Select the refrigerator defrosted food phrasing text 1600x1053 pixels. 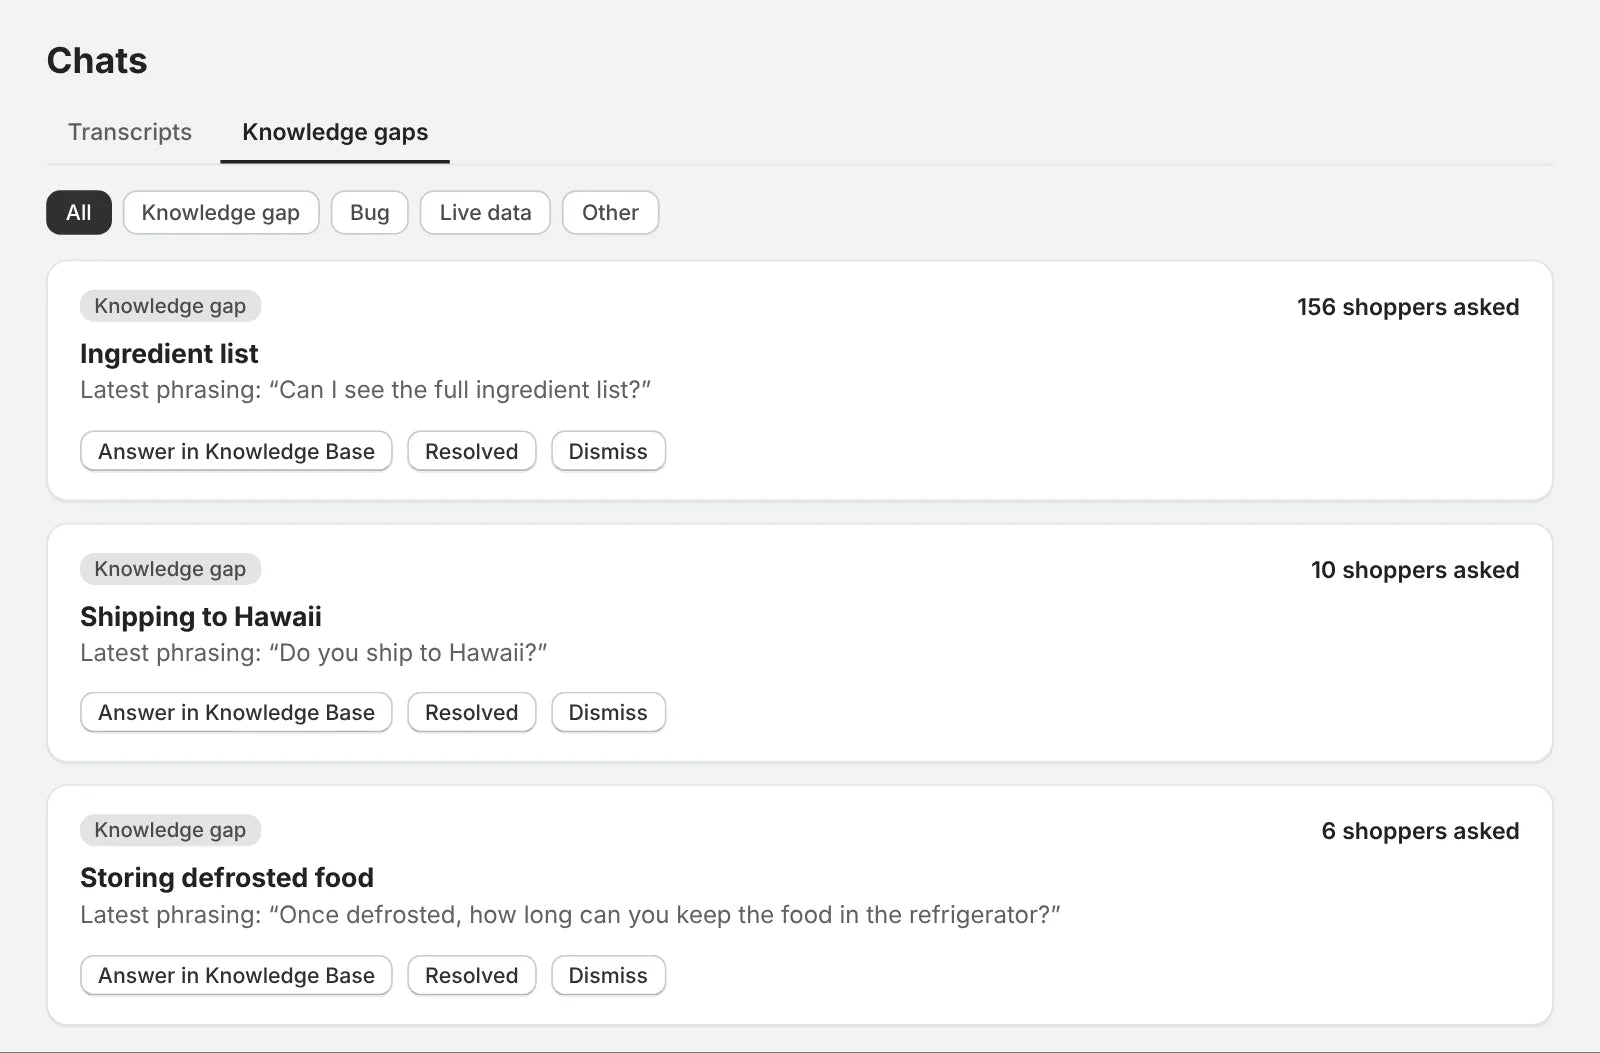[665, 915]
